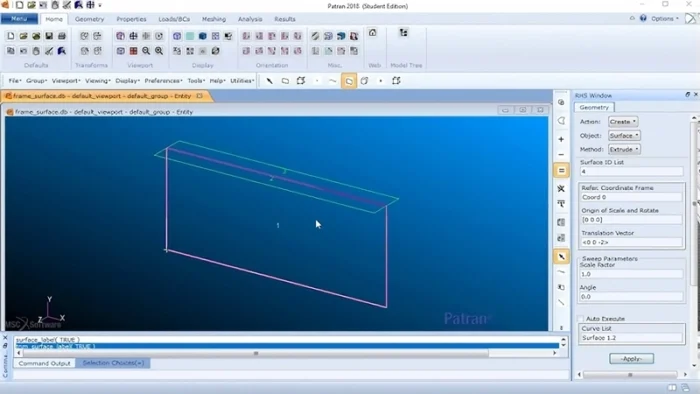Click the Geometry tab in RHS Window
Screen dimensions: 700x394
(x=594, y=107)
